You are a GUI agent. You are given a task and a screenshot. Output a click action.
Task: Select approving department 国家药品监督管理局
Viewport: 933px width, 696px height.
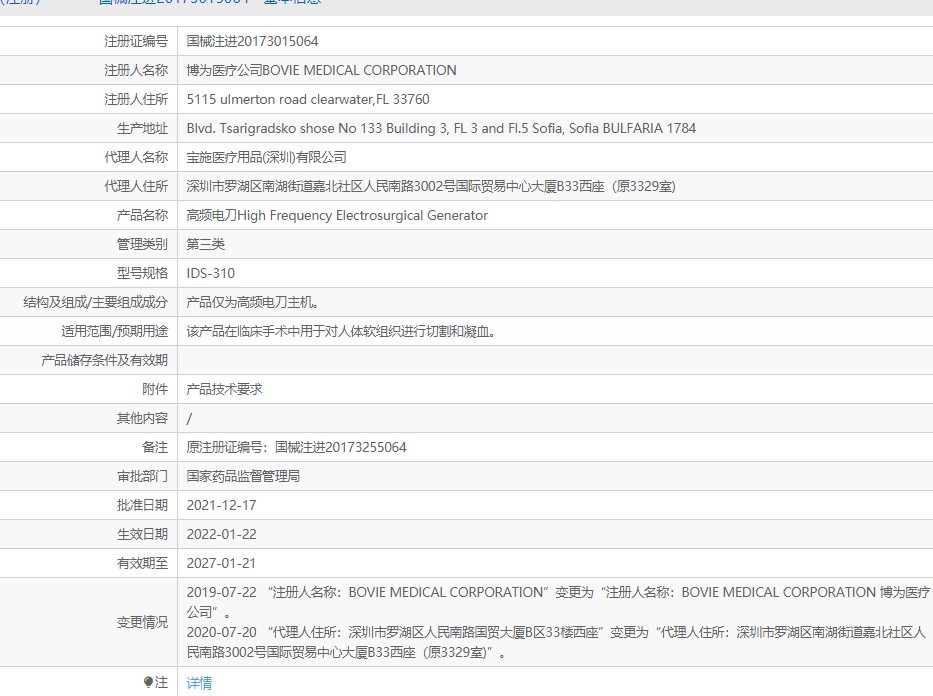coord(243,476)
